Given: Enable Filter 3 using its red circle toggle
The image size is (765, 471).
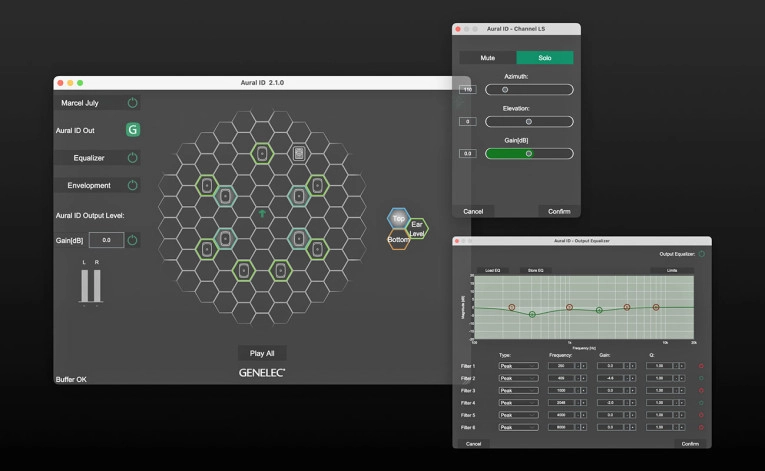Looking at the screenshot, I should (x=701, y=390).
